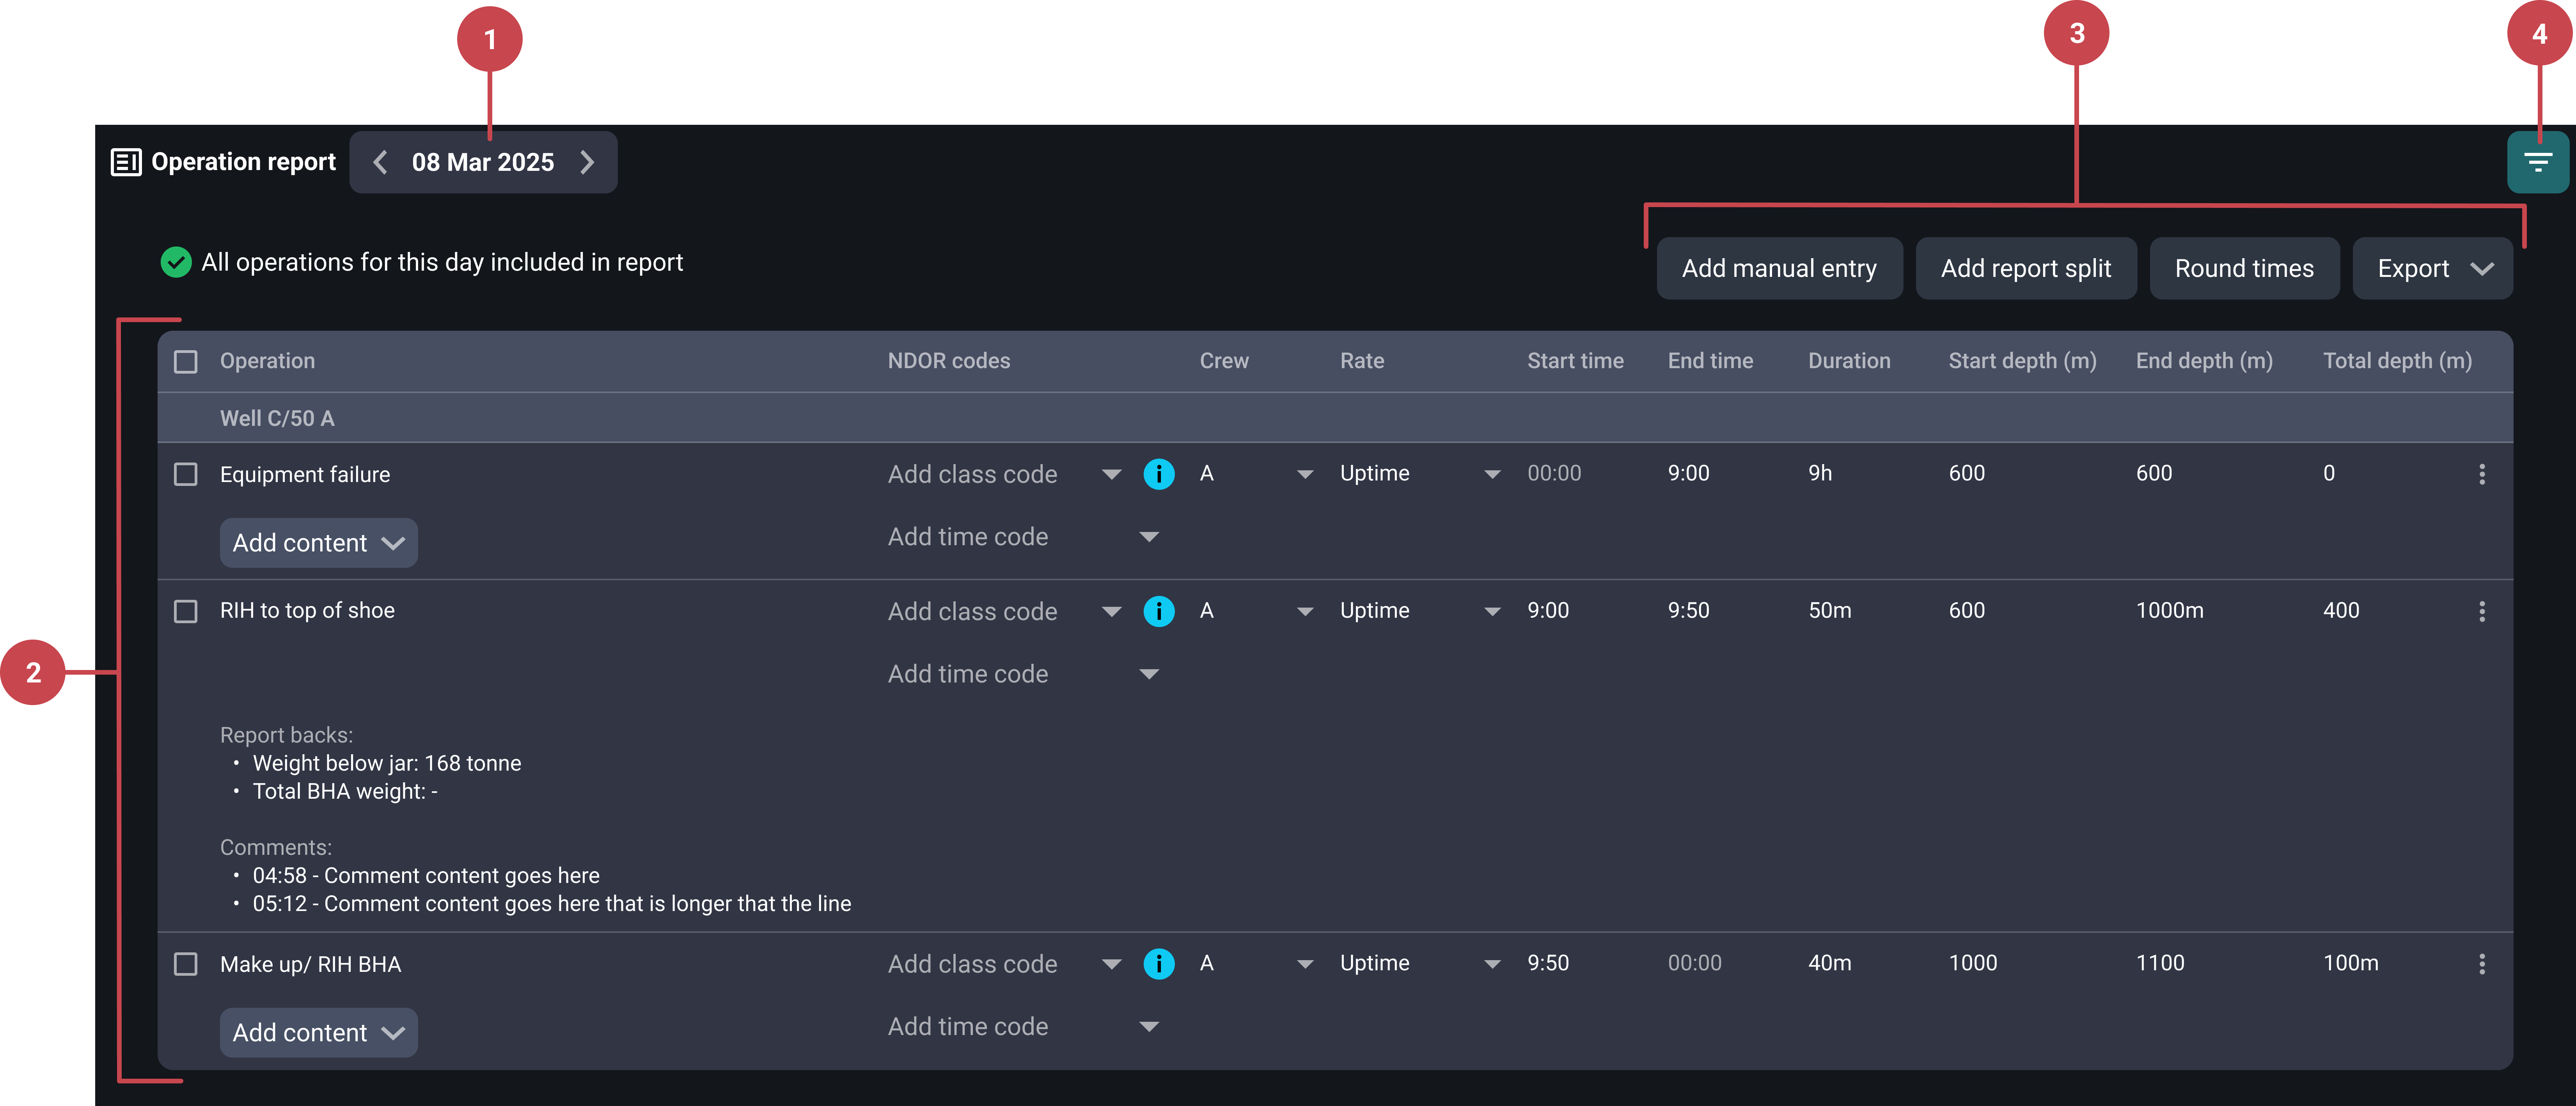The height and width of the screenshot is (1106, 2576).
Task: Go to previous day in date selector
Action: coord(380,162)
